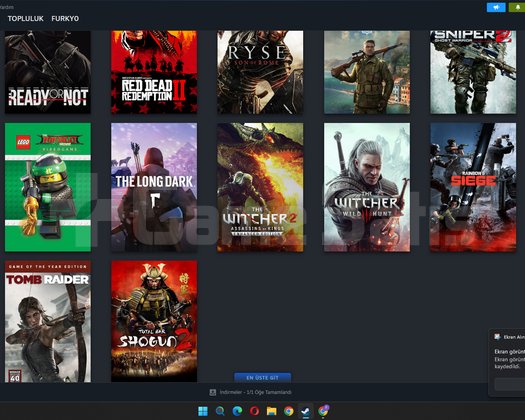
Task: Click the Steam taskbar icon
Action: pos(306,411)
